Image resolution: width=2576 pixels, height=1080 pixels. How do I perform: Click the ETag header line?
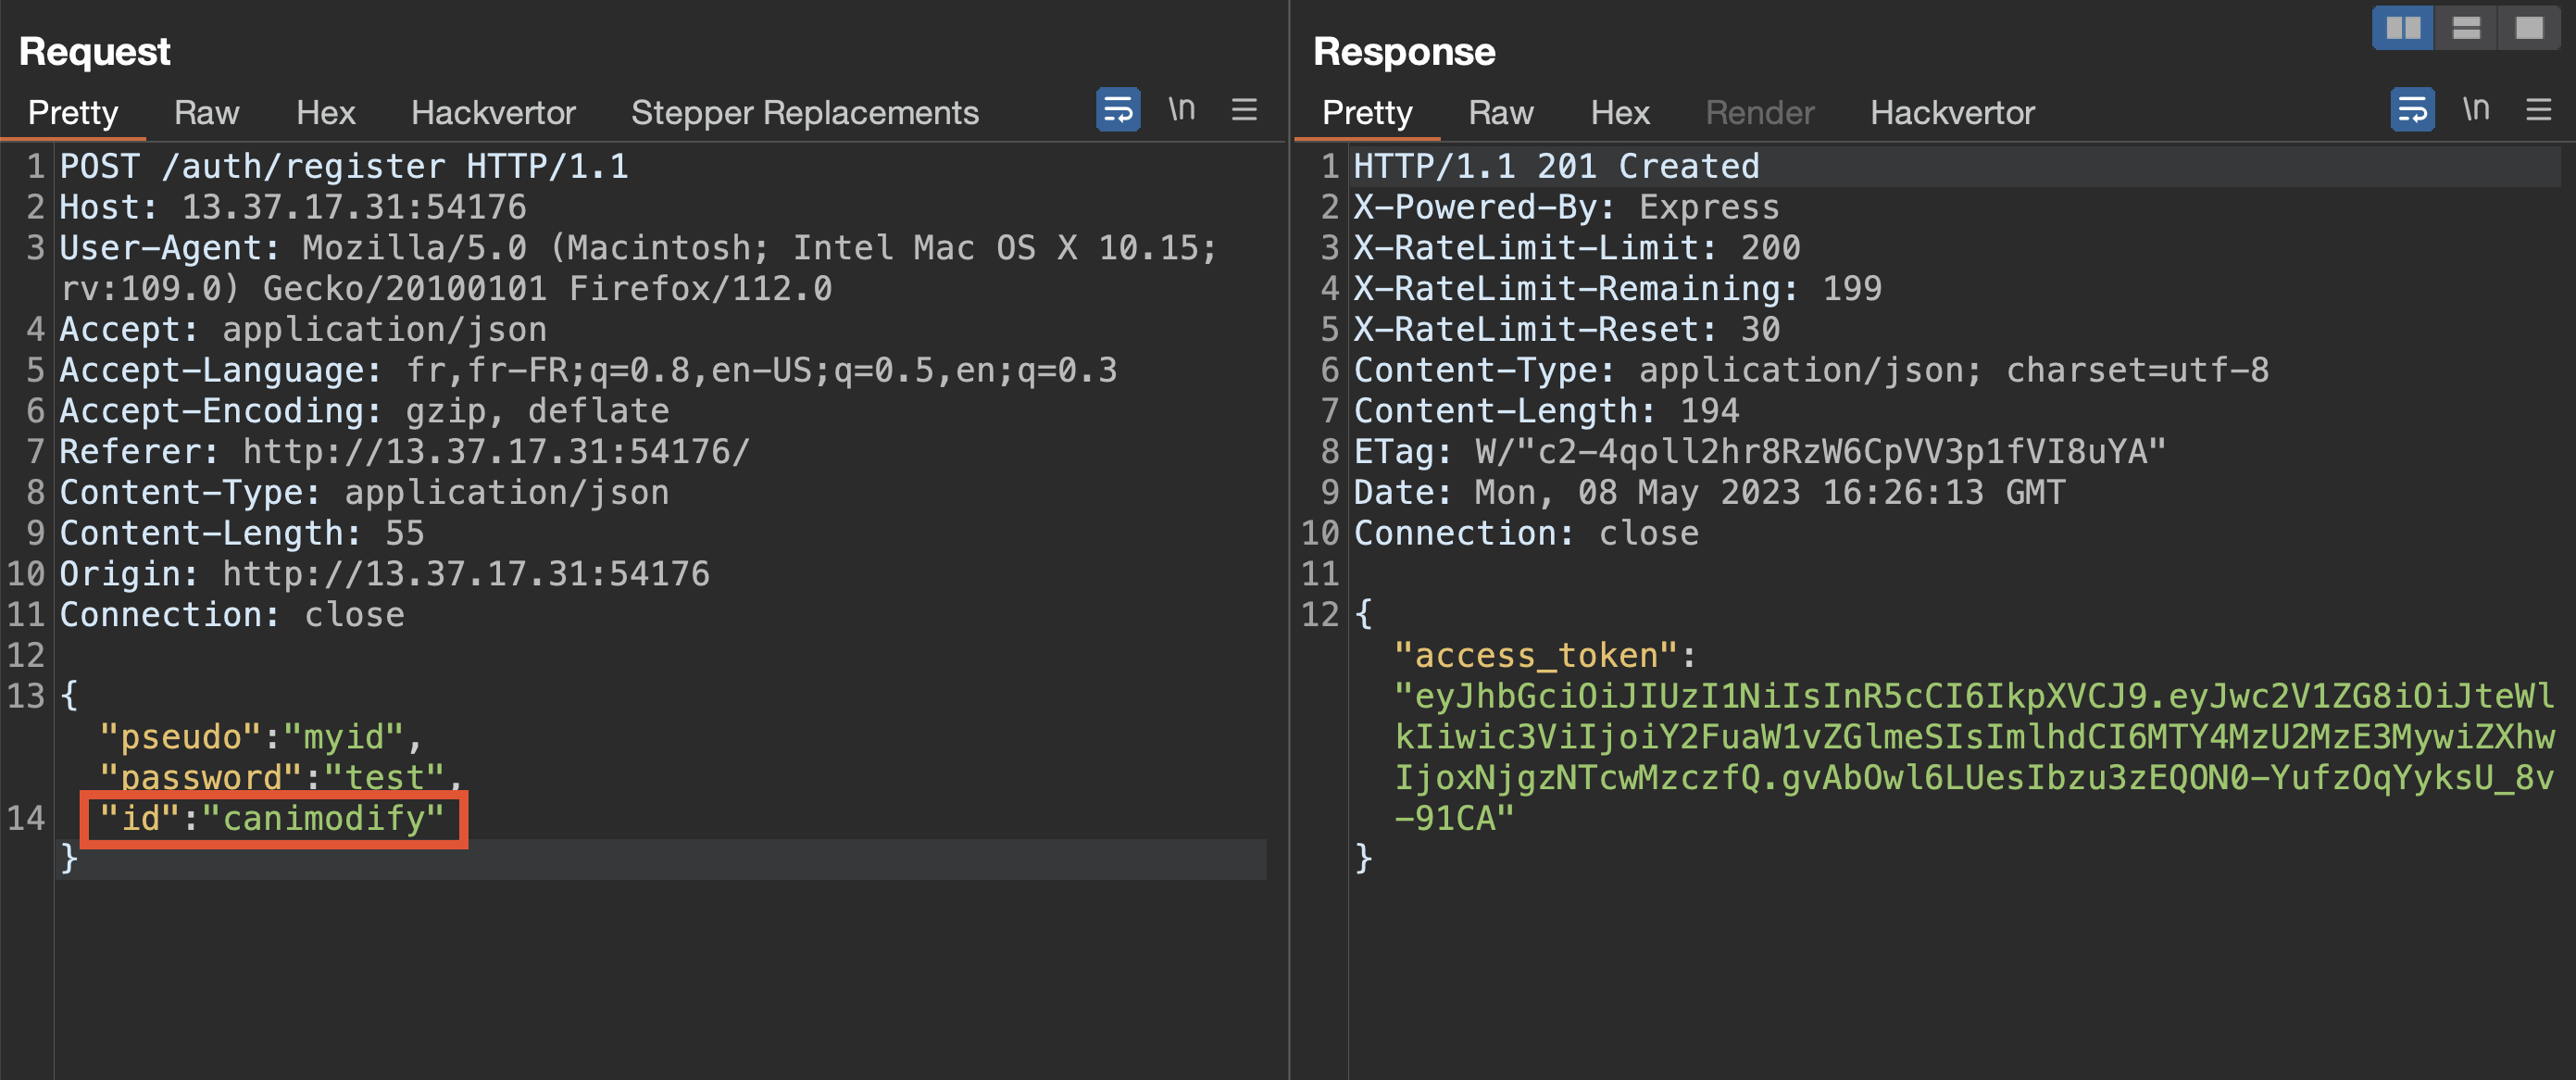(1760, 452)
